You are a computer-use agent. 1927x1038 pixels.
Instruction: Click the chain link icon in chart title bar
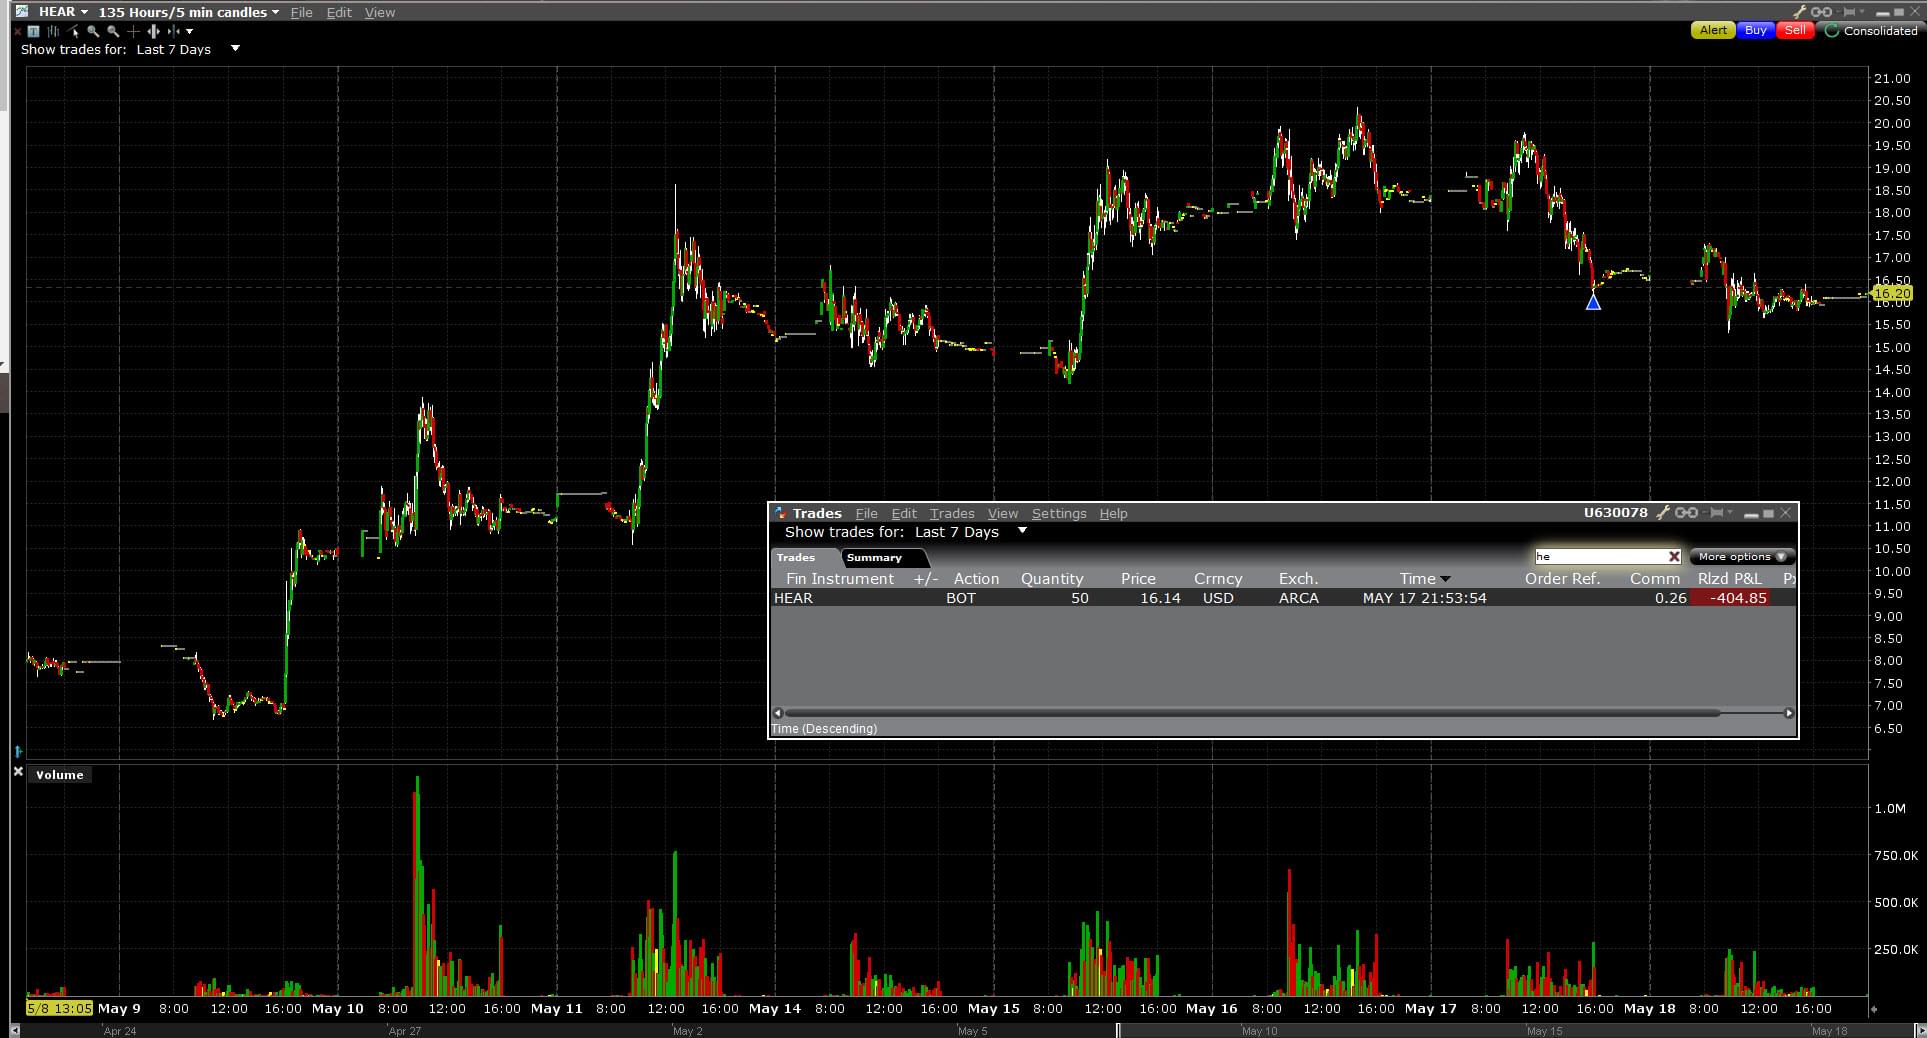(1822, 12)
